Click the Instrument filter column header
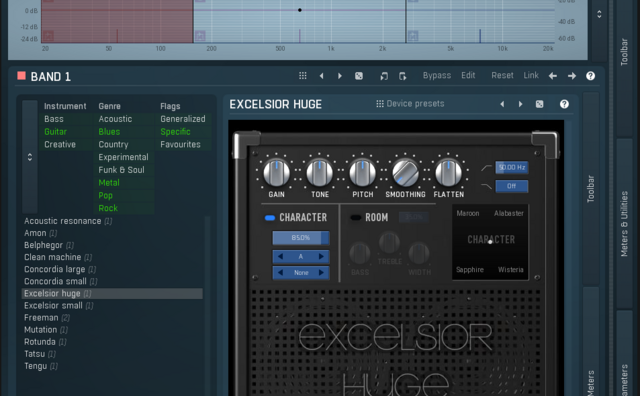Screen dimensions: 640x396 pos(65,106)
